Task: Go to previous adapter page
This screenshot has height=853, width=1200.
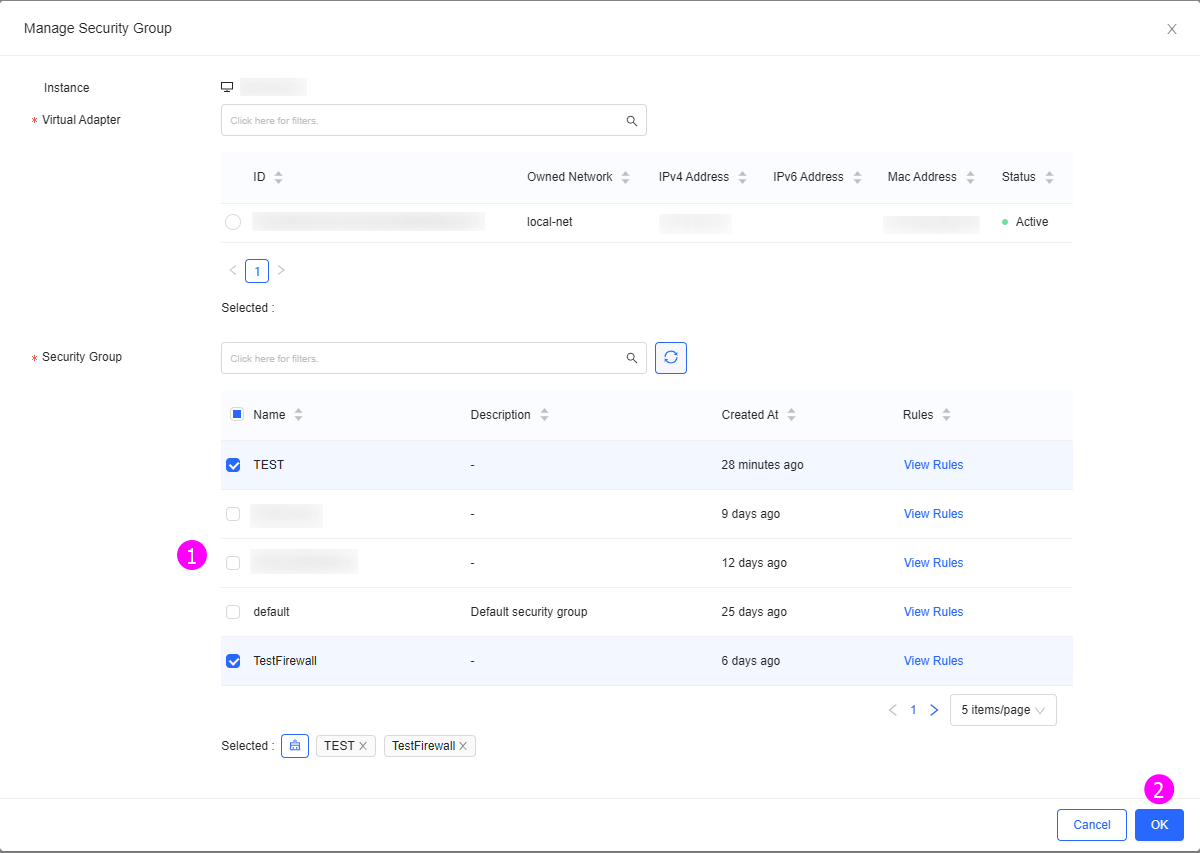Action: click(x=233, y=271)
